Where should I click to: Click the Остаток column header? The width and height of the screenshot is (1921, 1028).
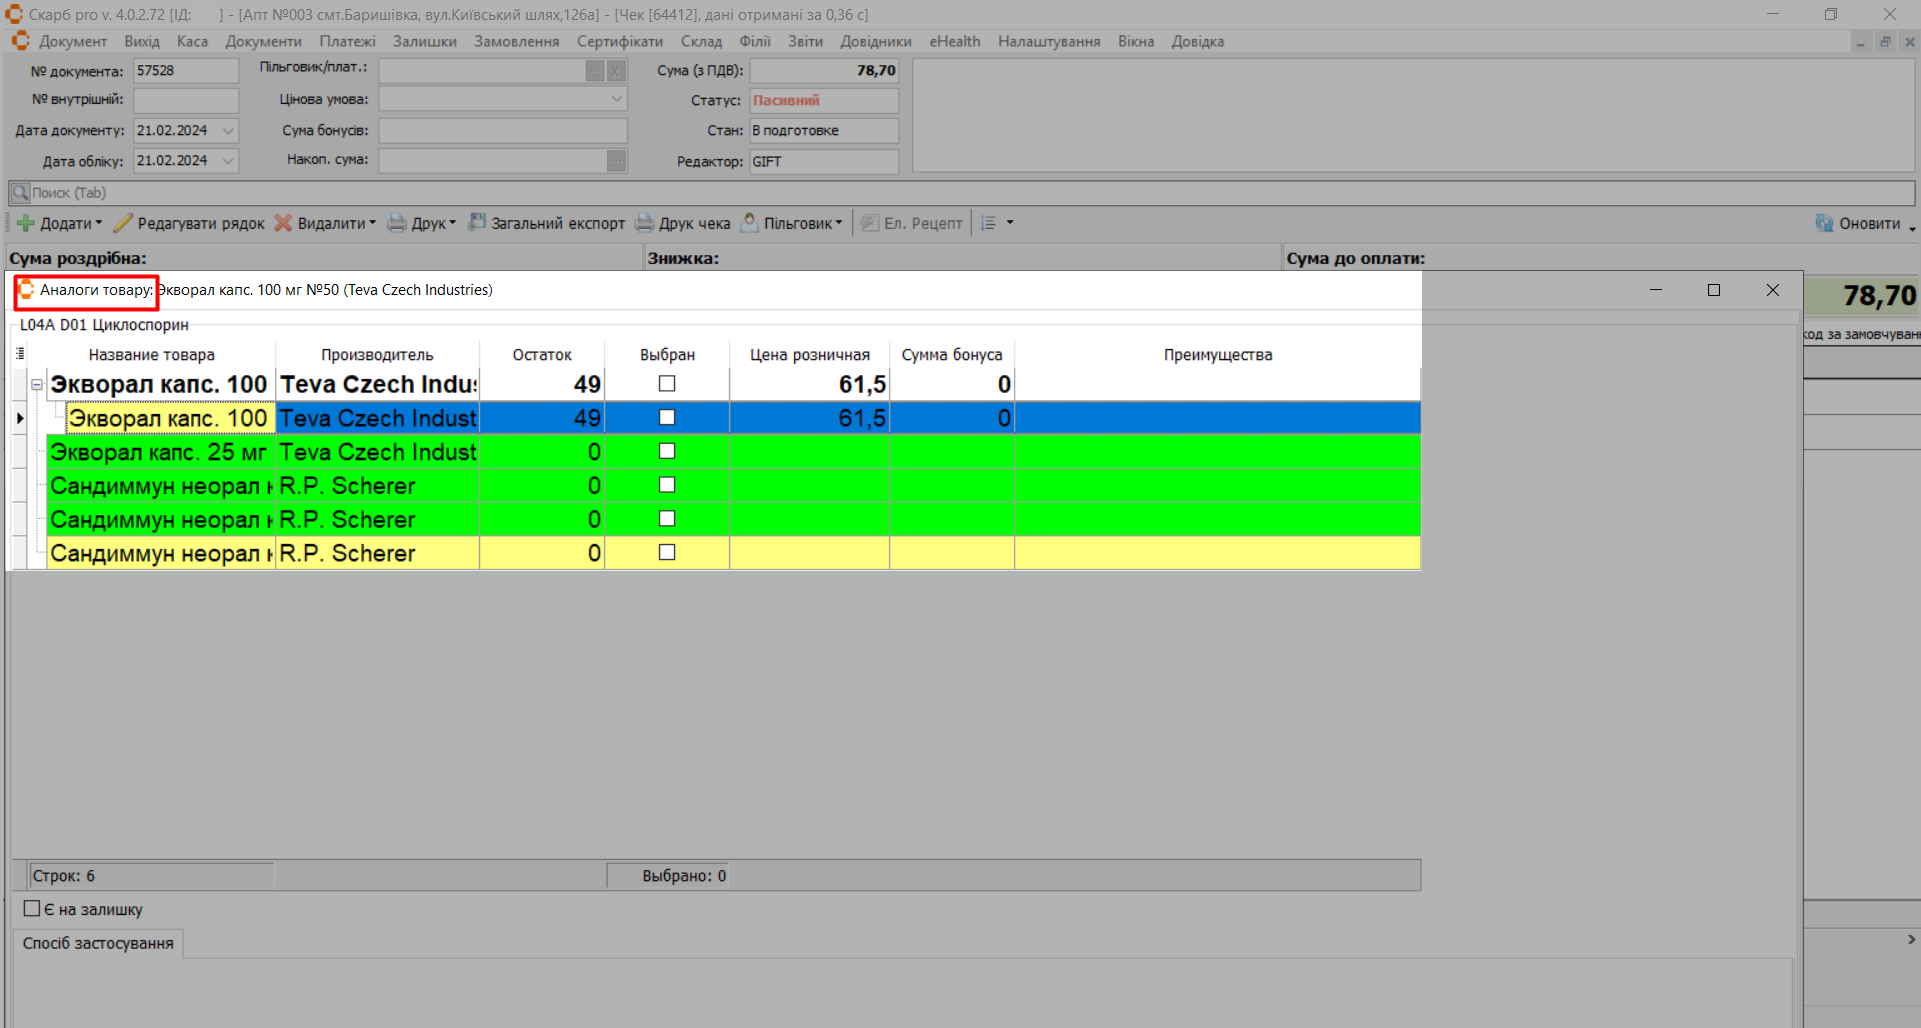541,355
